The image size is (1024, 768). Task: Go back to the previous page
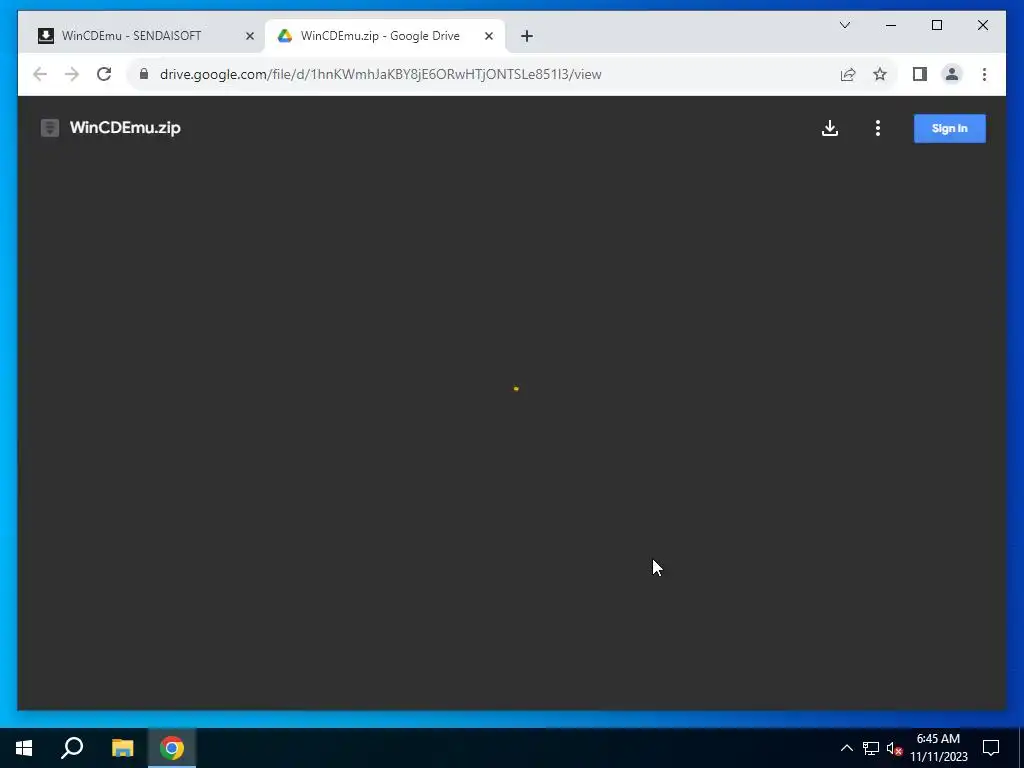(40, 74)
